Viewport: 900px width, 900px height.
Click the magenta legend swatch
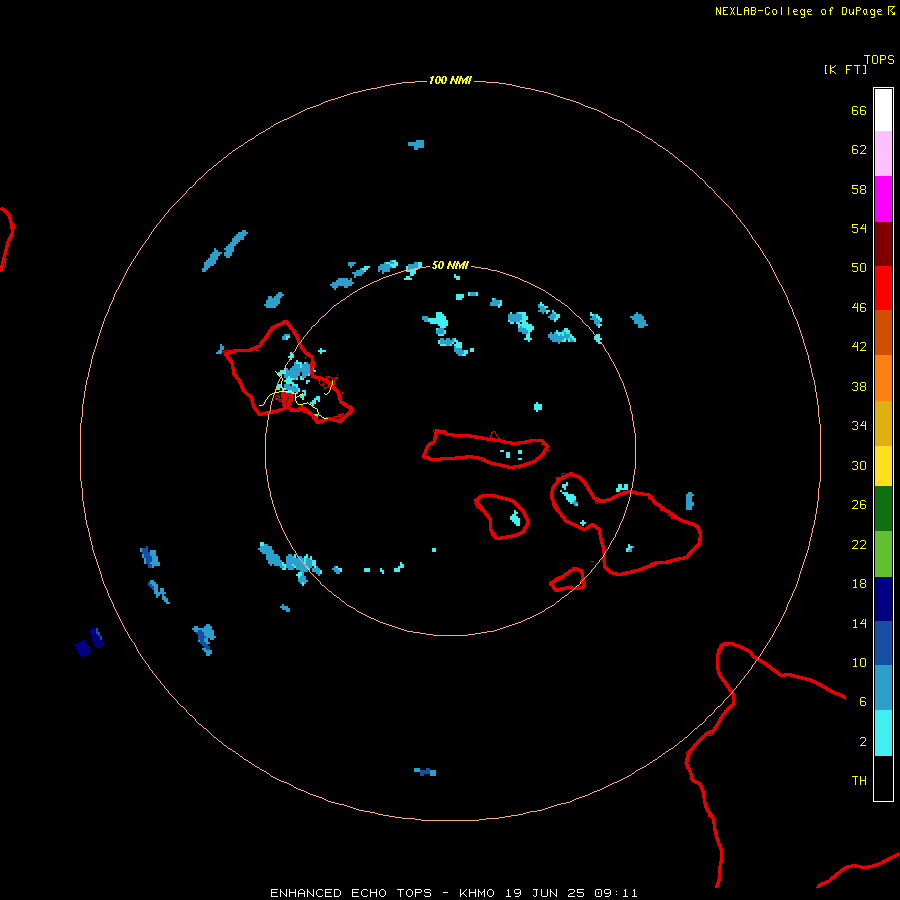(883, 199)
